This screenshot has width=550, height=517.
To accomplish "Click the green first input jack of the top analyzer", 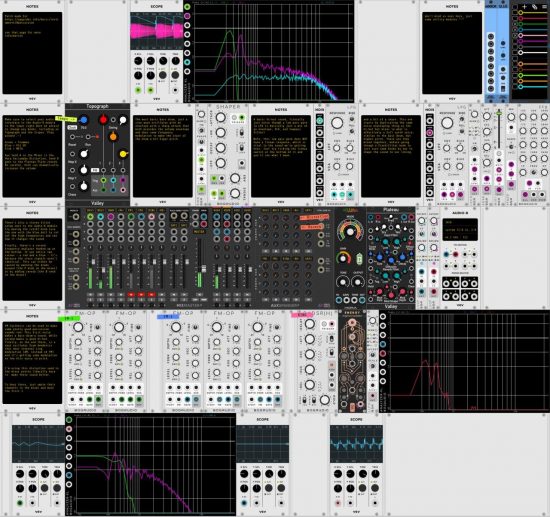I will coord(187,7).
